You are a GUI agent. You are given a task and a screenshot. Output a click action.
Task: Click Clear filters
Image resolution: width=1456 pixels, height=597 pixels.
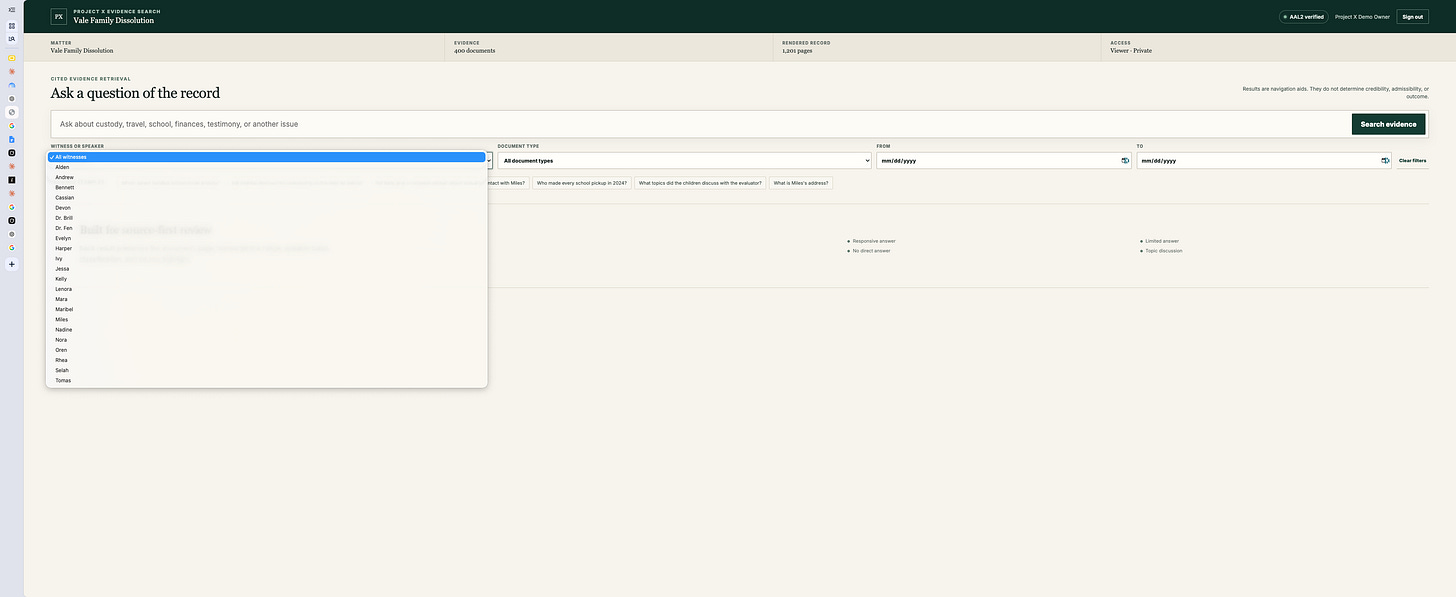coord(1412,160)
